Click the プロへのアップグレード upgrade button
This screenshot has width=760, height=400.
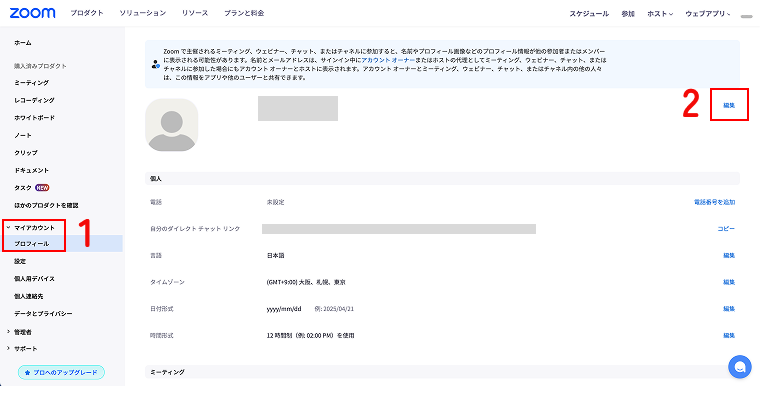[x=61, y=372]
